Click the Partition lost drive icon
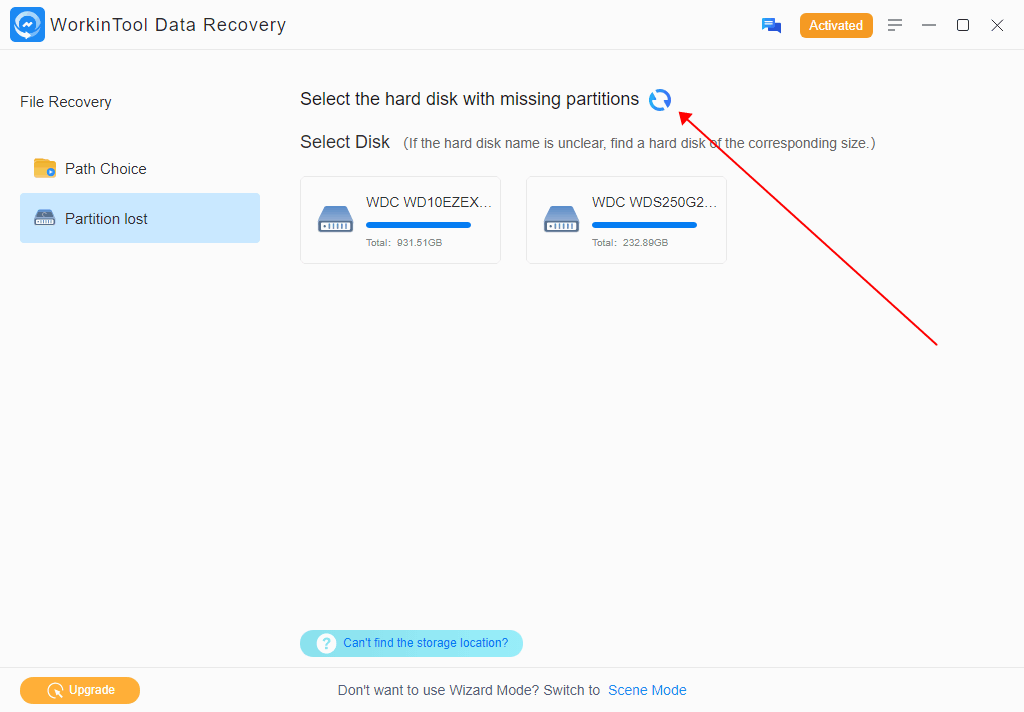Screen dimensions: 1024x712 45,218
